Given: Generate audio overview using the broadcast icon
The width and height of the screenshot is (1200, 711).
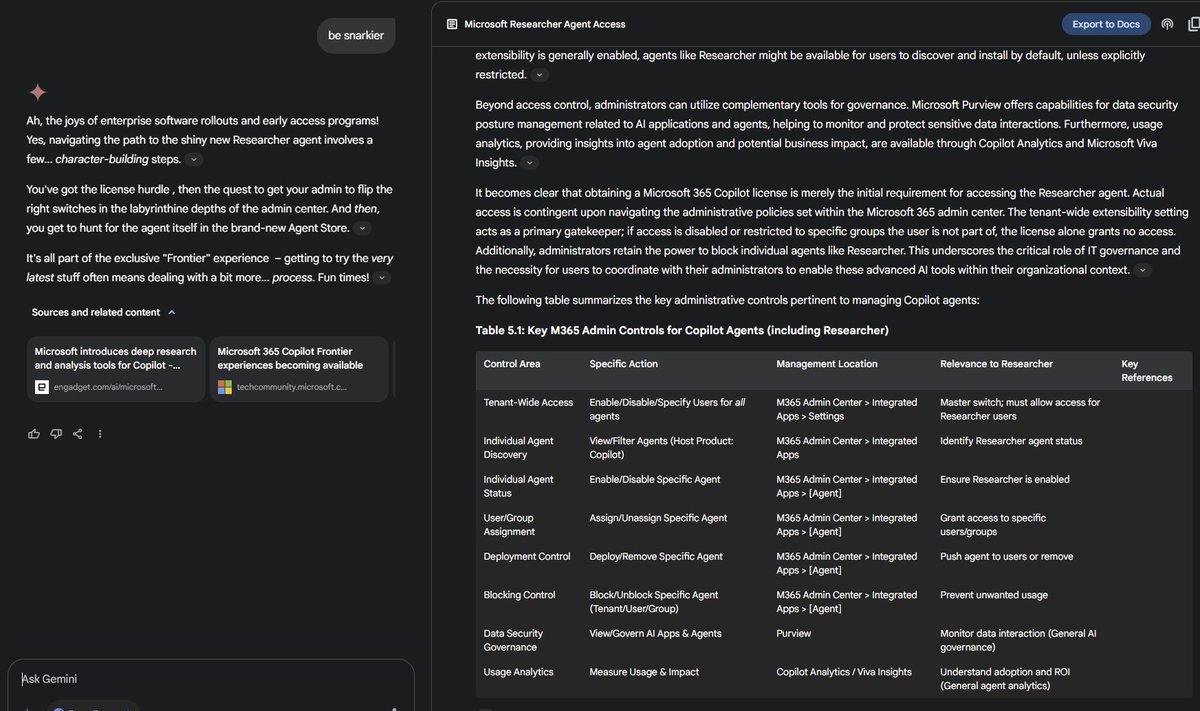Looking at the screenshot, I should click(1167, 24).
